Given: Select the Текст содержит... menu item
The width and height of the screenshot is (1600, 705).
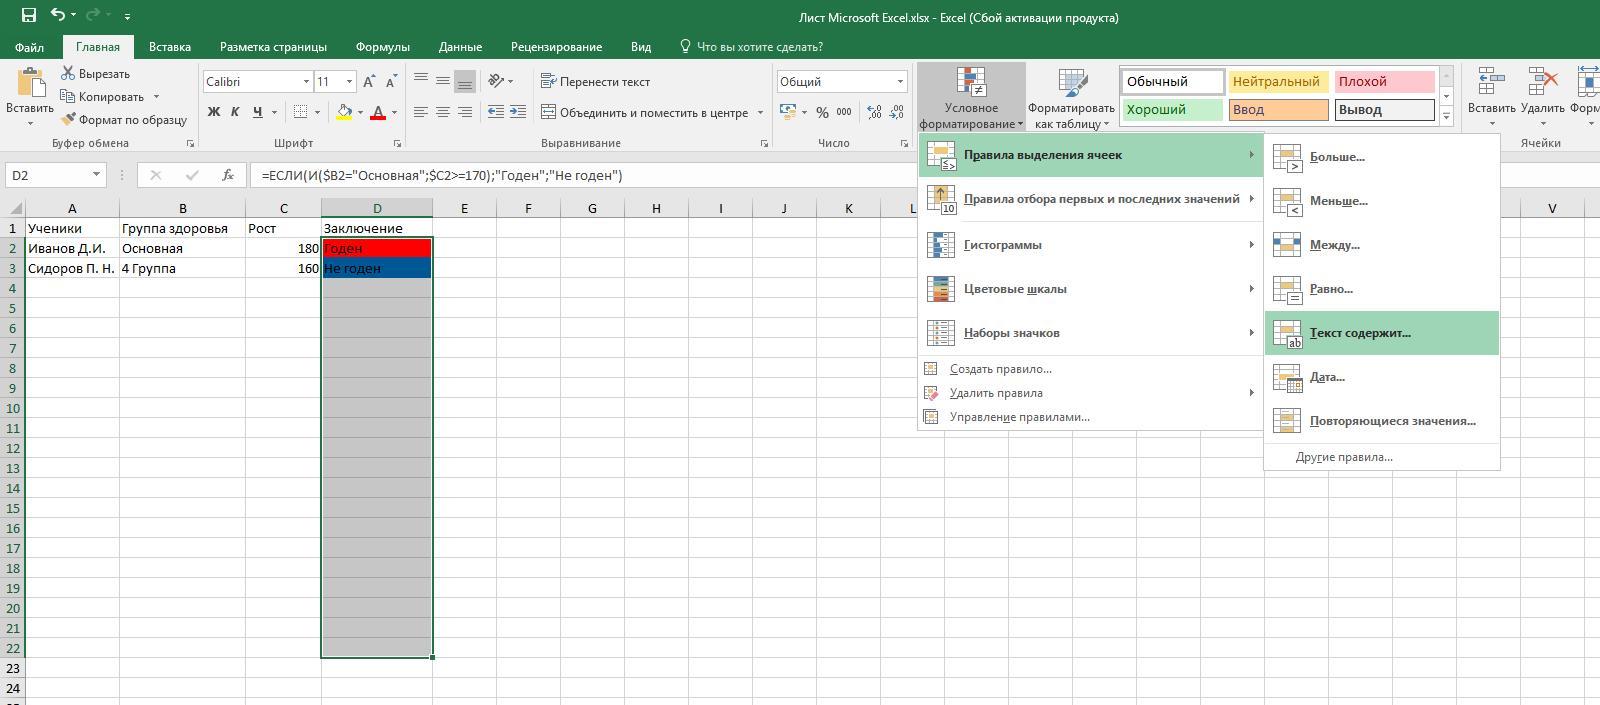Looking at the screenshot, I should tap(1360, 333).
